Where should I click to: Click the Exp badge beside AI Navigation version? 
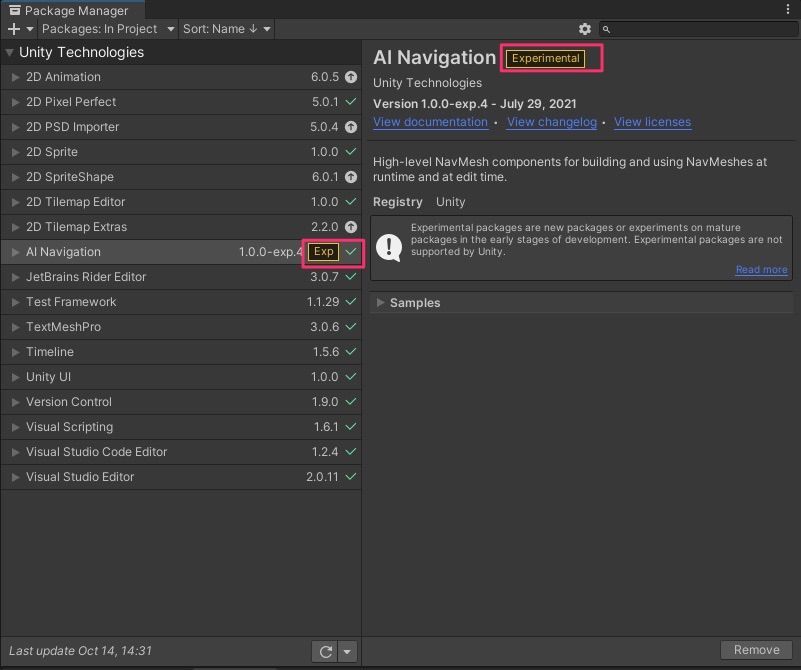click(x=322, y=251)
